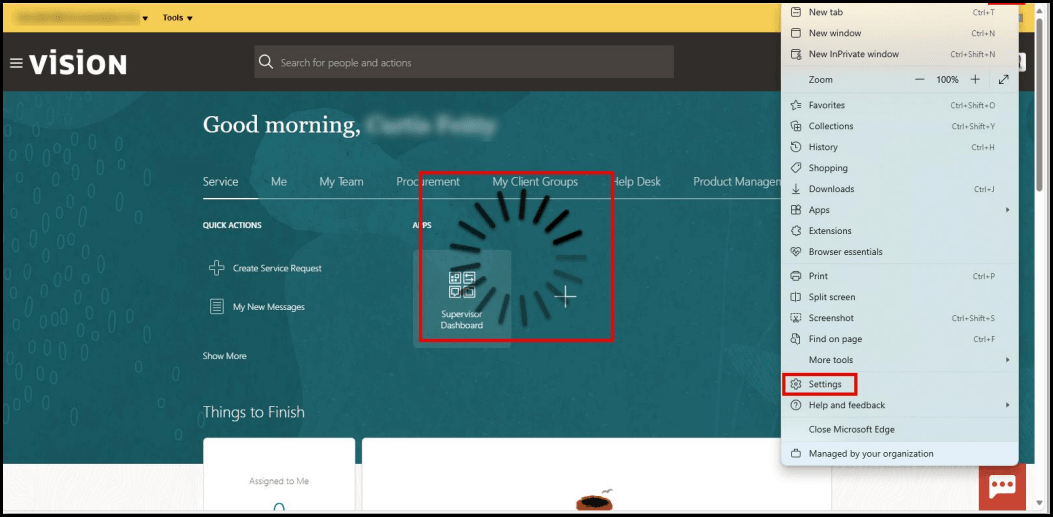Viewport: 1053px width, 517px height.
Task: Click the New tab icon in Edge menu
Action: pos(796,12)
